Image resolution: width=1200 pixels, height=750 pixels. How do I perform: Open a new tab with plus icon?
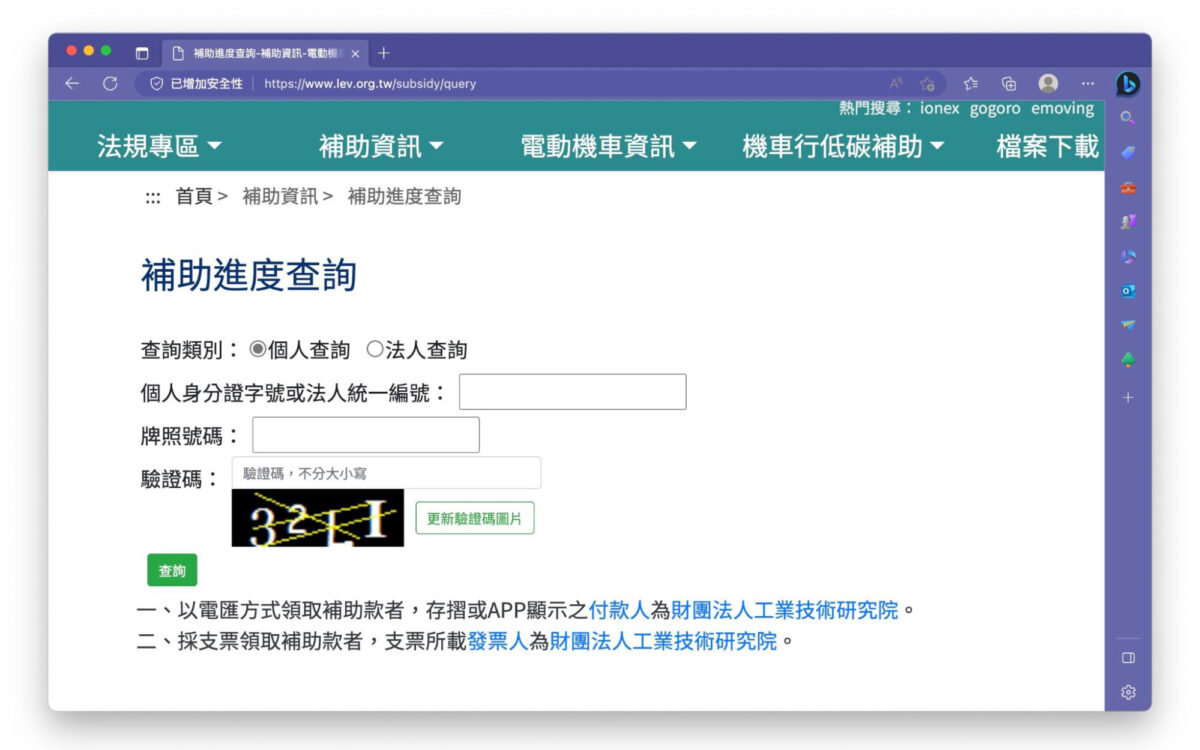[384, 53]
